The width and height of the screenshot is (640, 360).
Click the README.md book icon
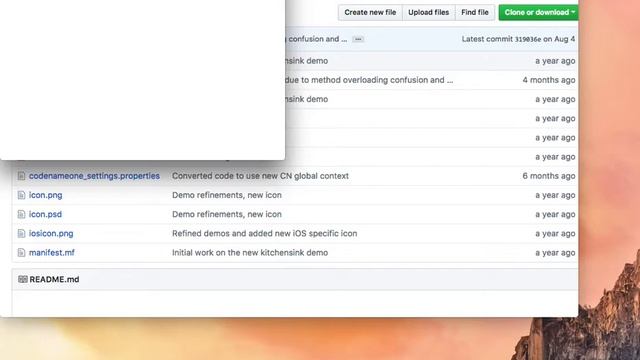click(23, 279)
